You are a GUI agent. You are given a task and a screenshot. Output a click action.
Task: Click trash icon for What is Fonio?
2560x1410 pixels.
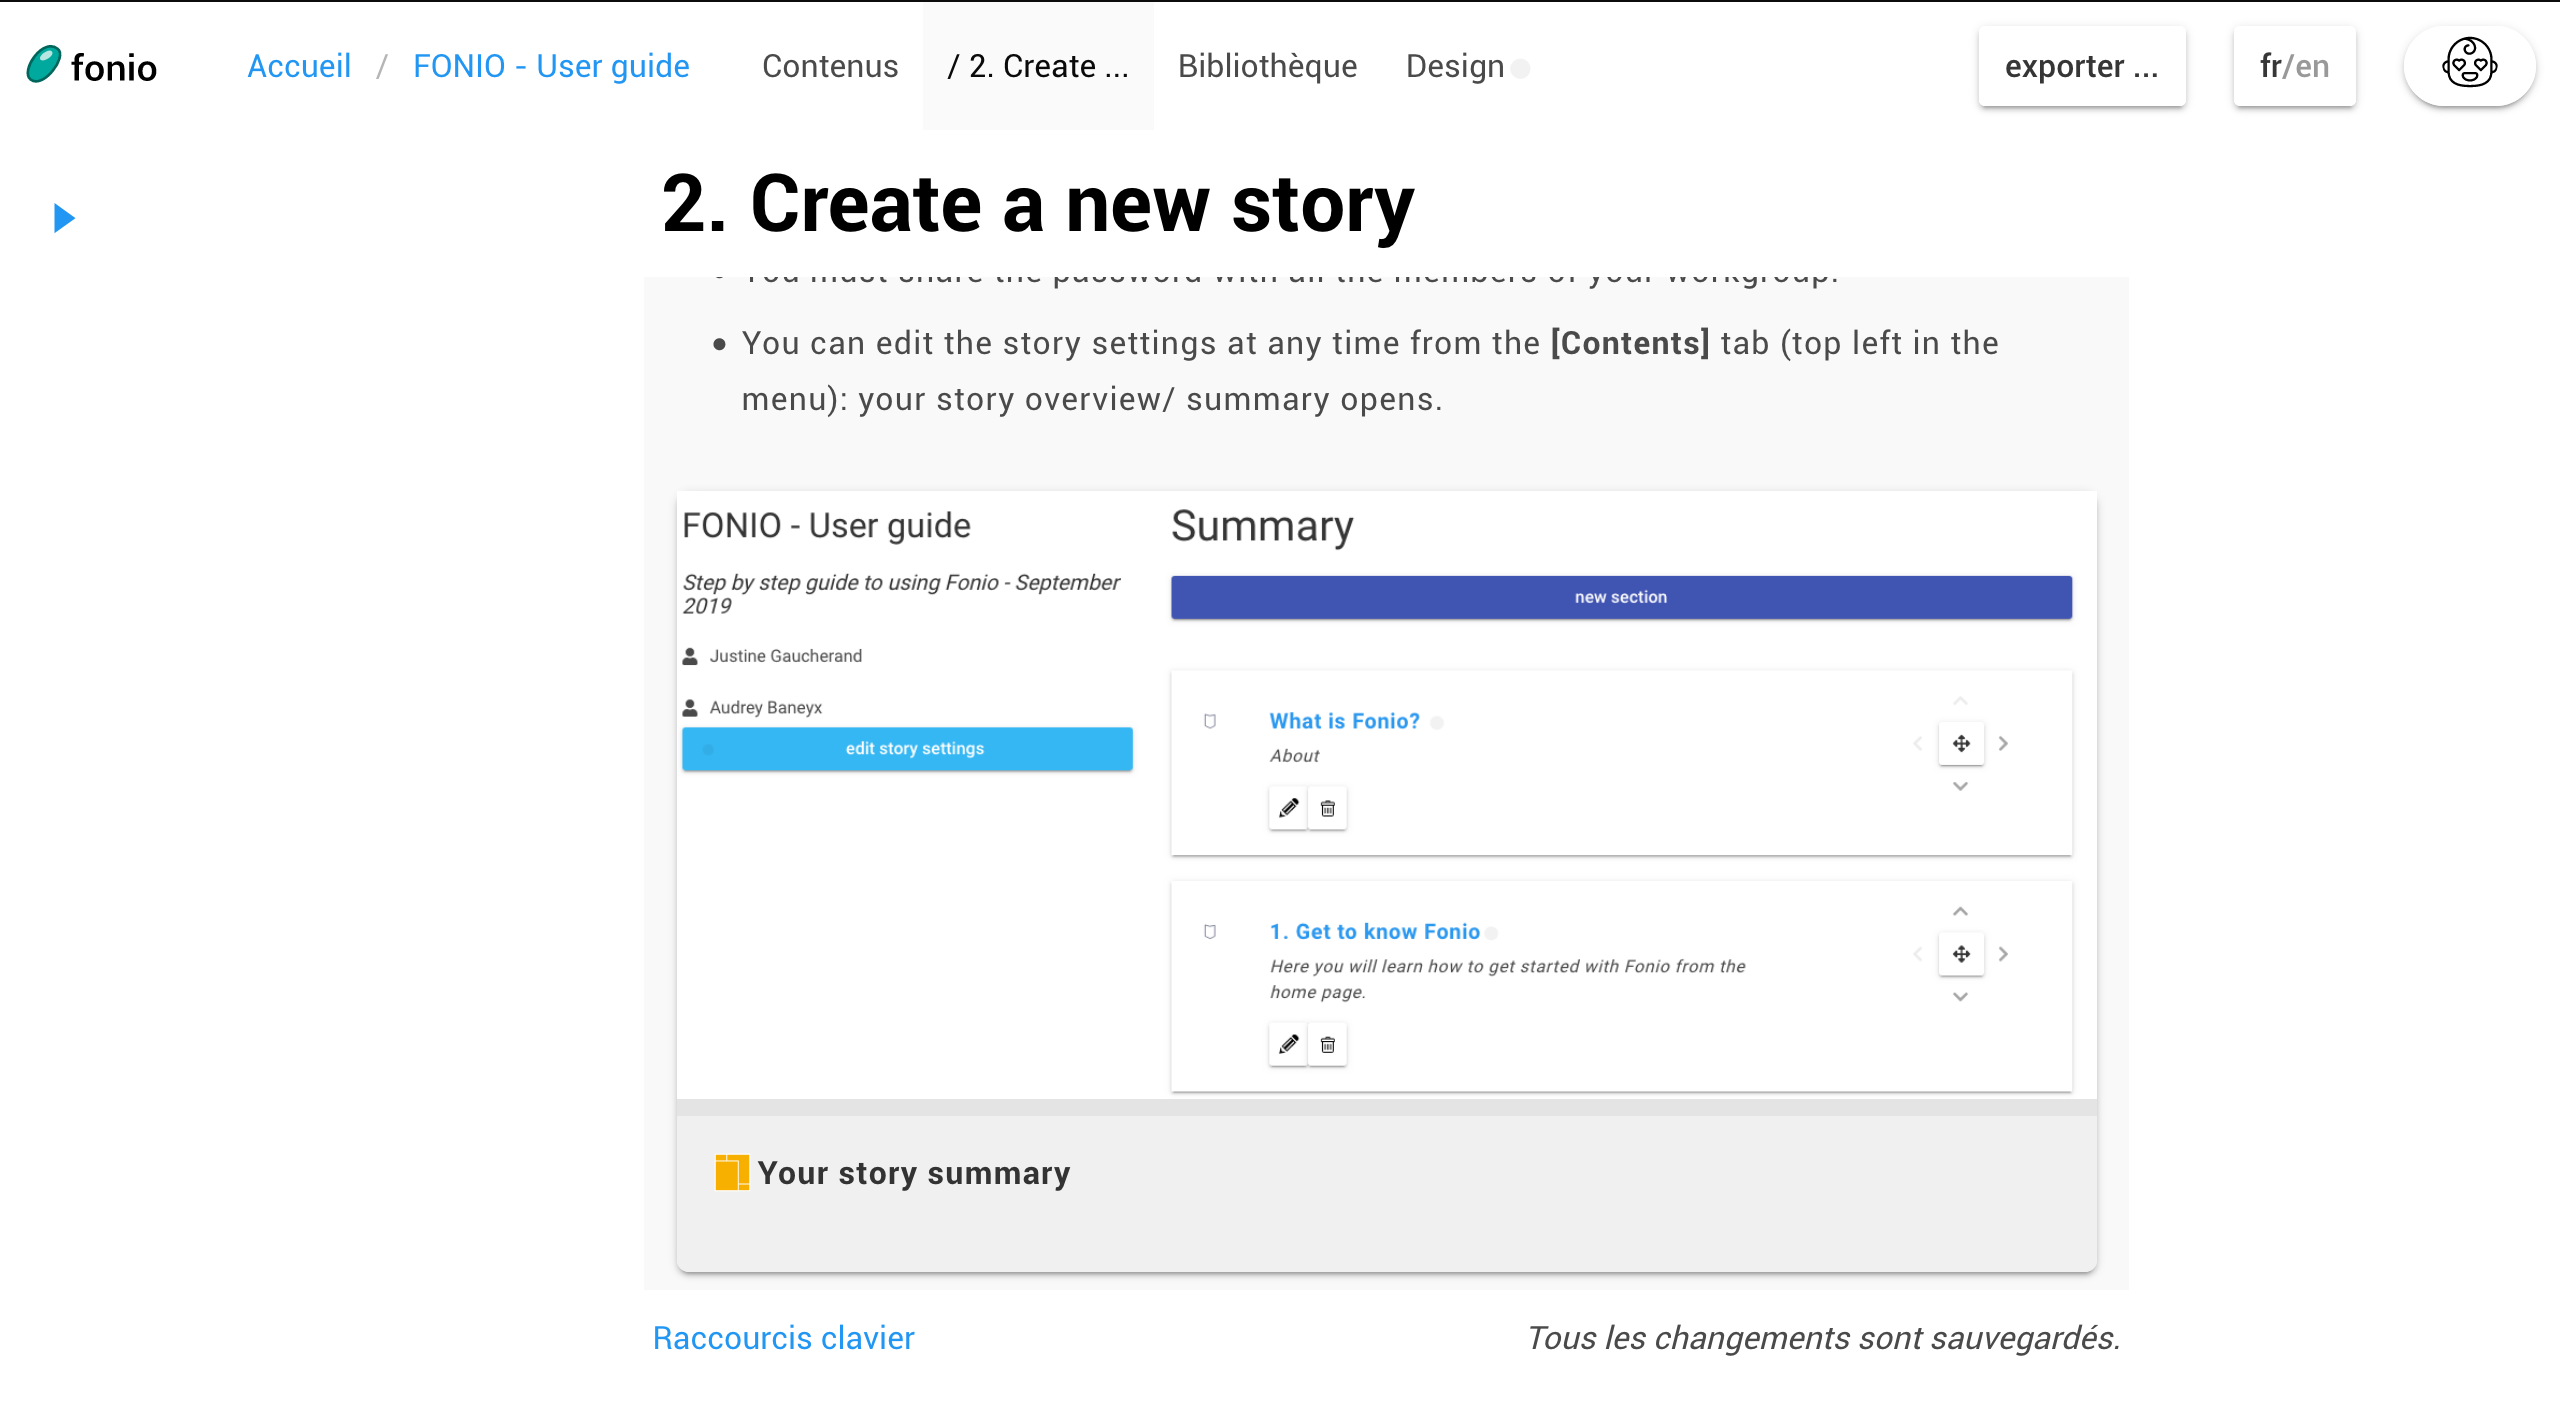[1328, 808]
